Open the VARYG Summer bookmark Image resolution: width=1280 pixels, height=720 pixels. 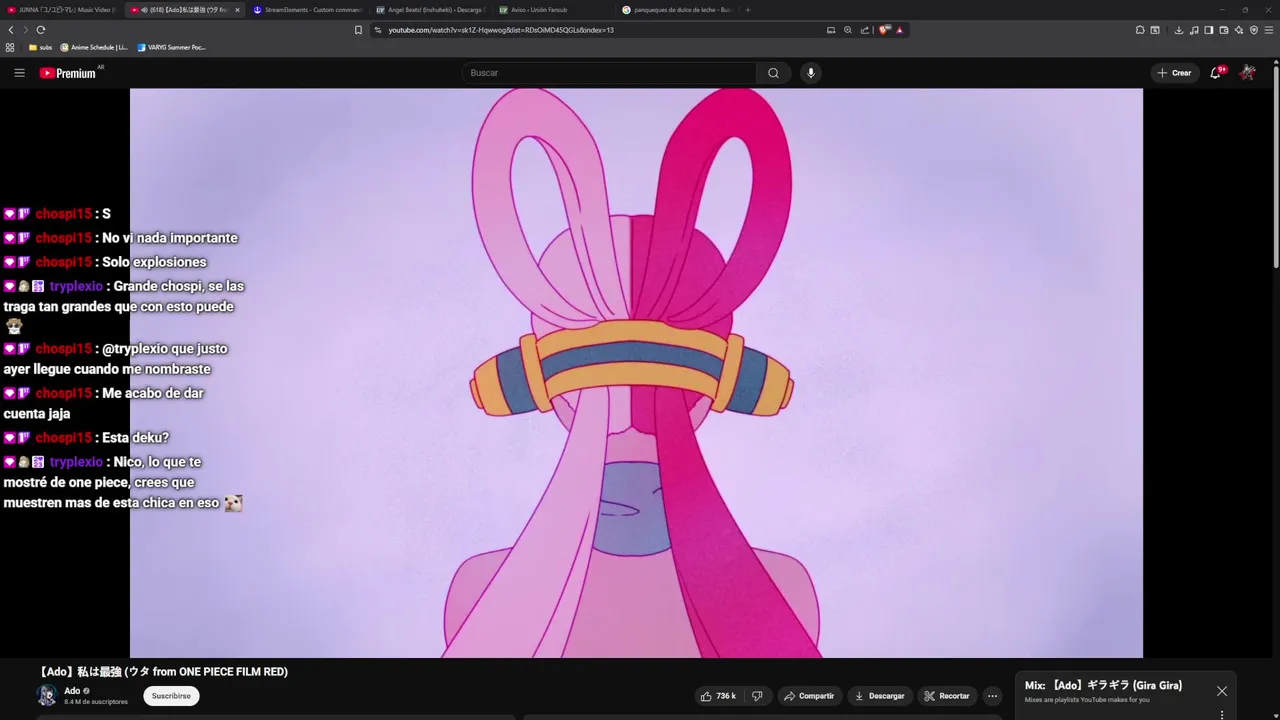pos(171,47)
